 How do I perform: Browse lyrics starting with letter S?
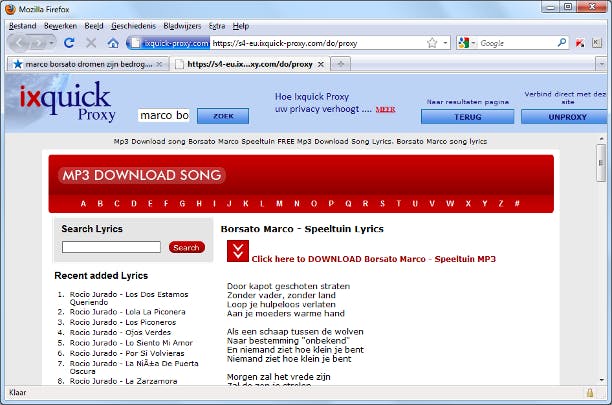click(382, 203)
